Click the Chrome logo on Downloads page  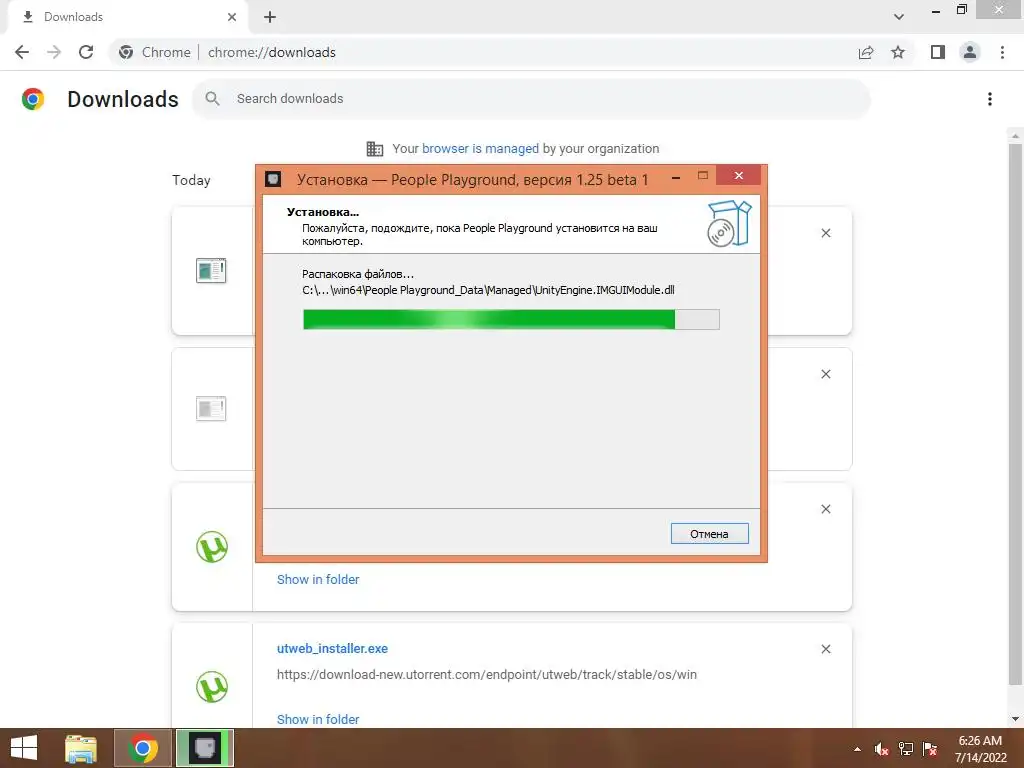33,99
